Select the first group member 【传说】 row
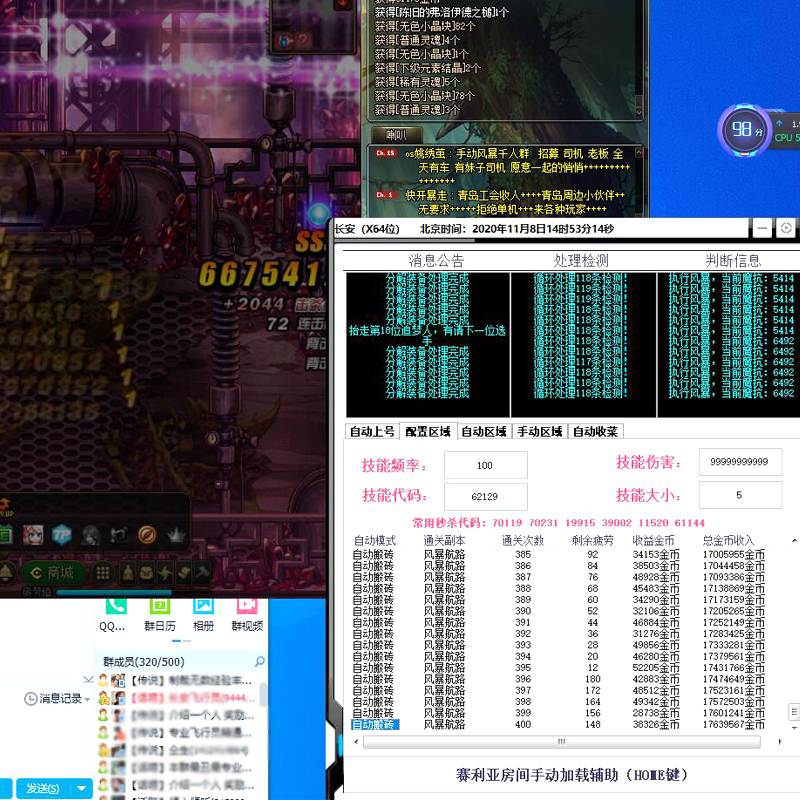Screen dimensions: 800x800 coord(176,681)
